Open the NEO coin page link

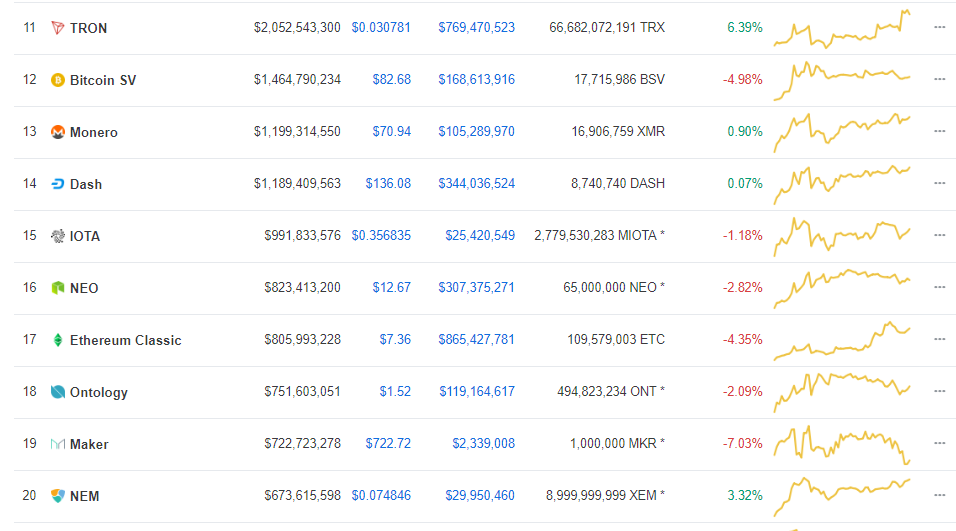click(84, 288)
